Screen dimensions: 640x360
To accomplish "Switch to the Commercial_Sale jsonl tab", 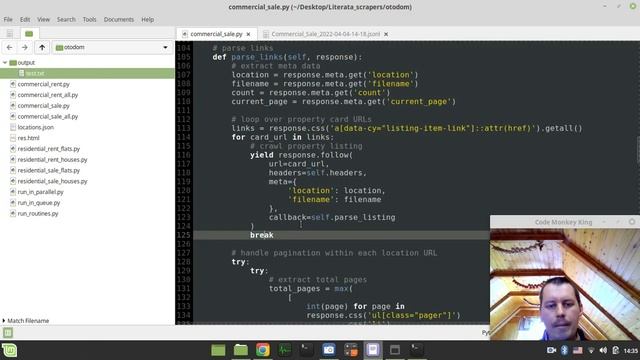I will point(325,34).
